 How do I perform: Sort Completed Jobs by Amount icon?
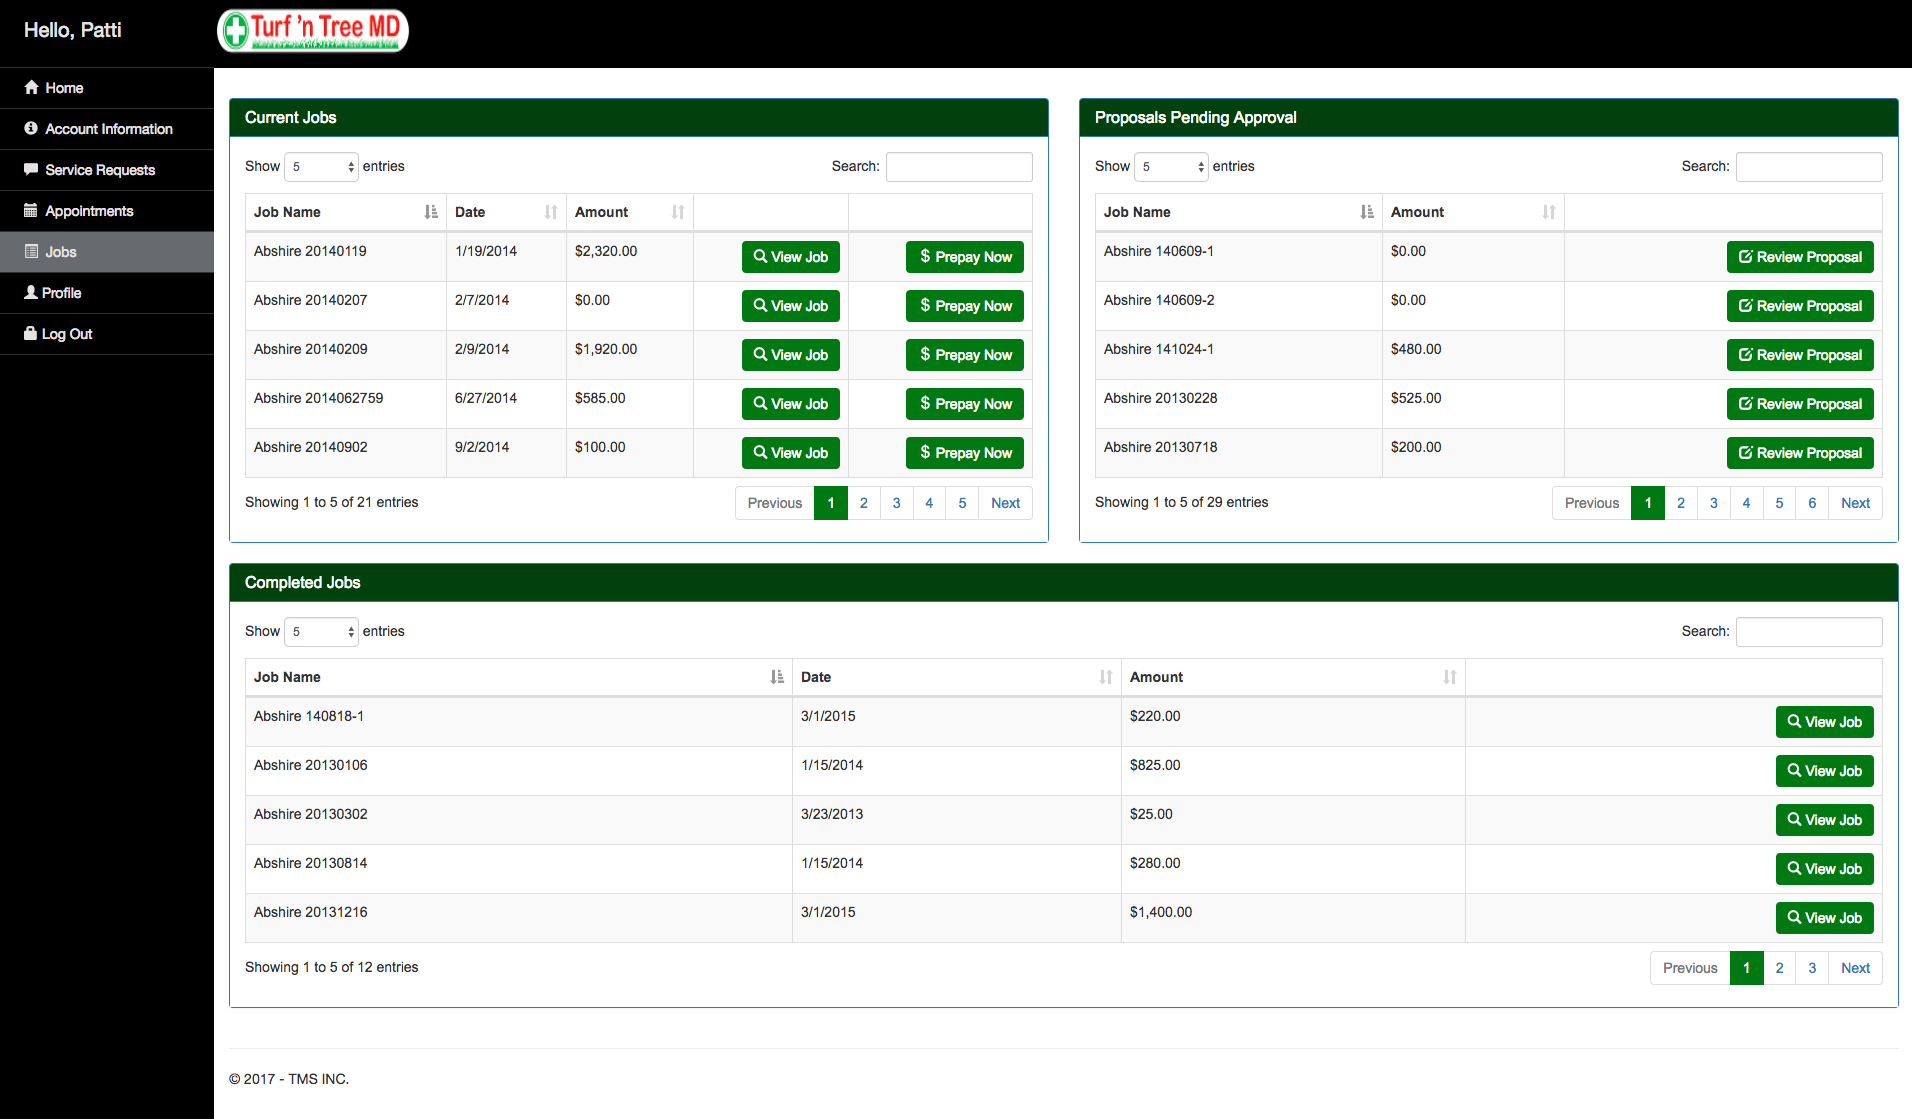(x=1450, y=677)
